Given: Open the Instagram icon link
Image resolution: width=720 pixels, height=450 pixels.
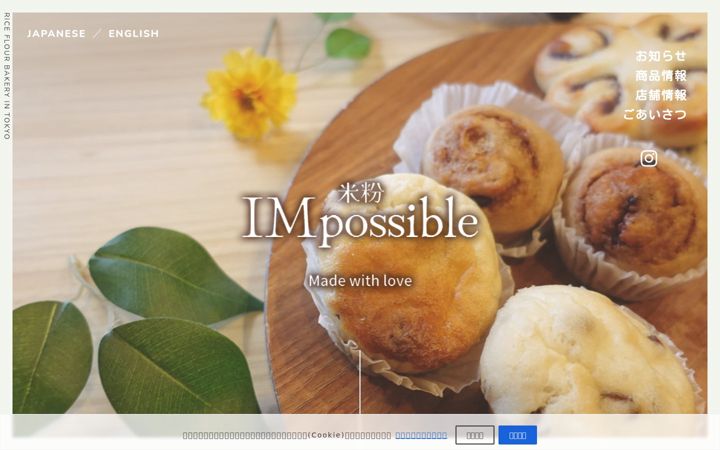Looking at the screenshot, I should 648,158.
